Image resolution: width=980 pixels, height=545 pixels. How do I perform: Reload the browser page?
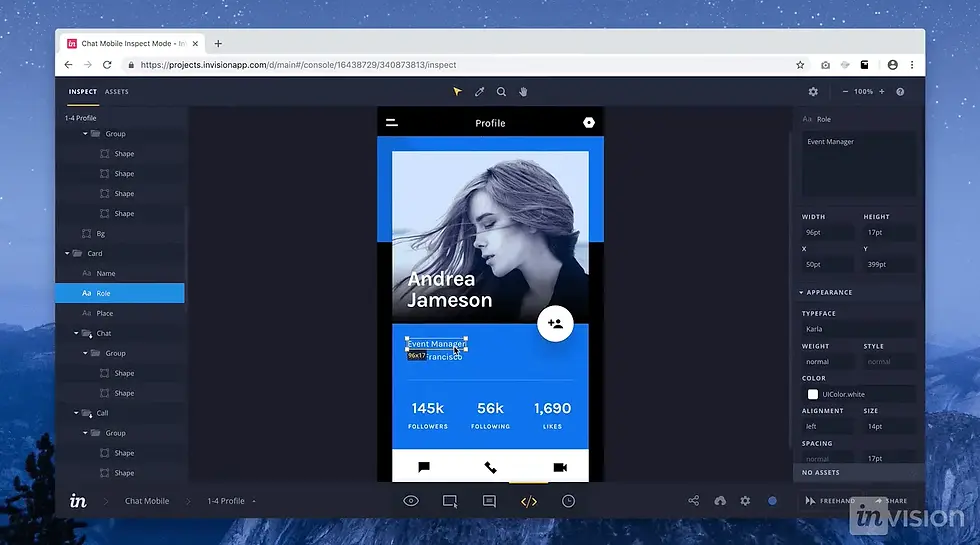pos(107,65)
